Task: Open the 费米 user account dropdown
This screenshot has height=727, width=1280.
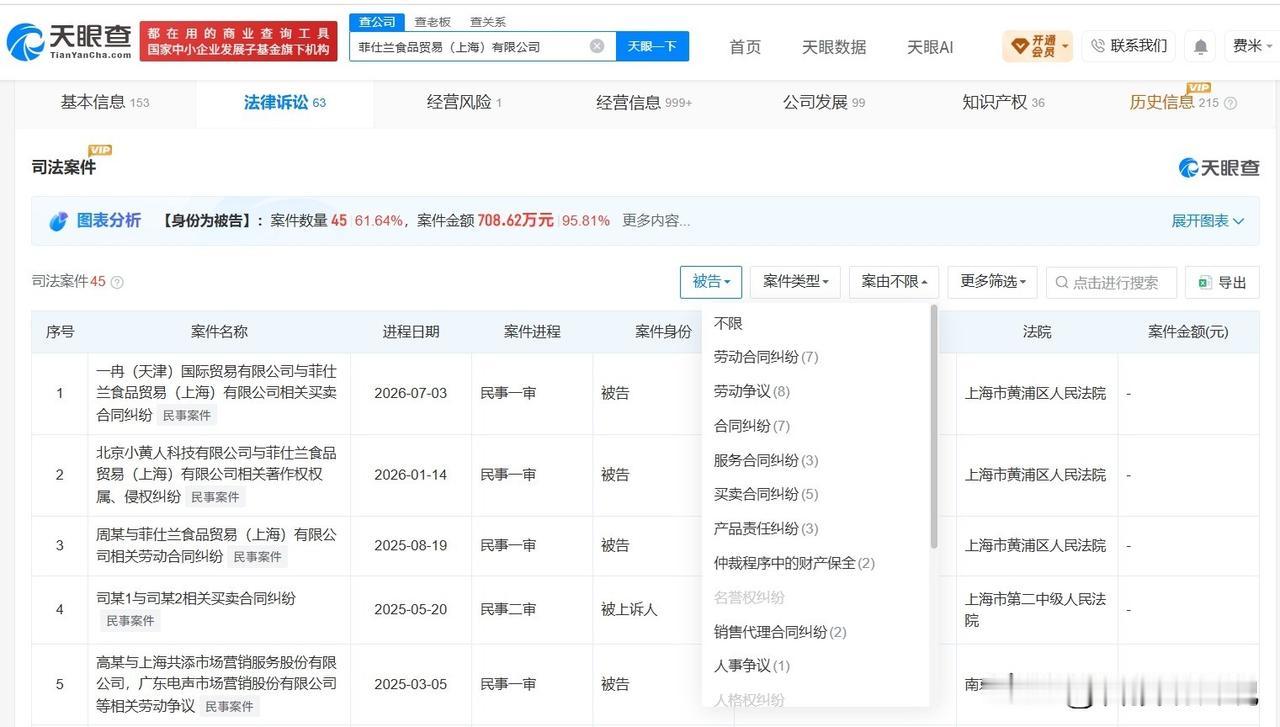Action: [x=1252, y=46]
